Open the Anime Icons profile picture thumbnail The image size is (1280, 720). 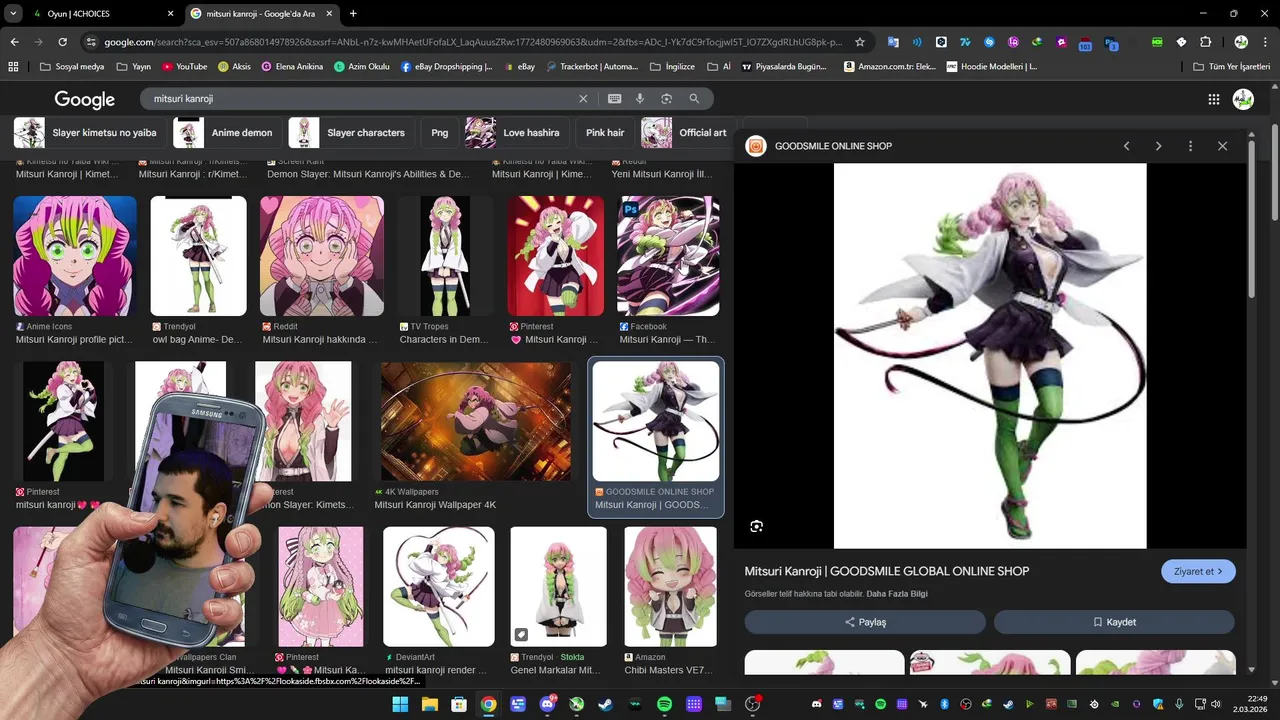tap(75, 256)
